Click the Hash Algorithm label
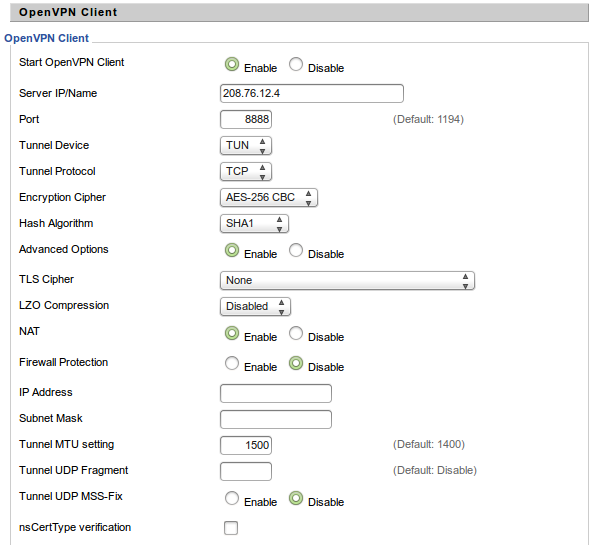 pos(56,223)
